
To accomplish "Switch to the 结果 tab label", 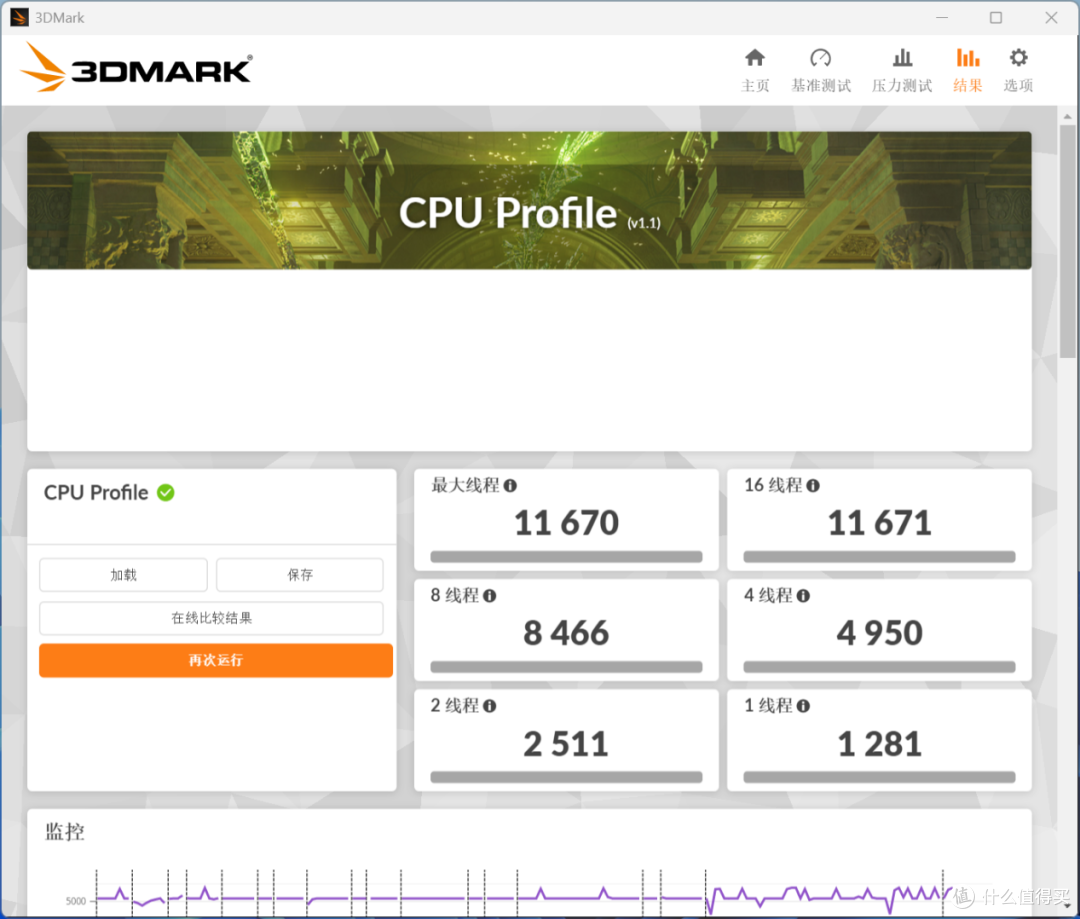I will [968, 85].
